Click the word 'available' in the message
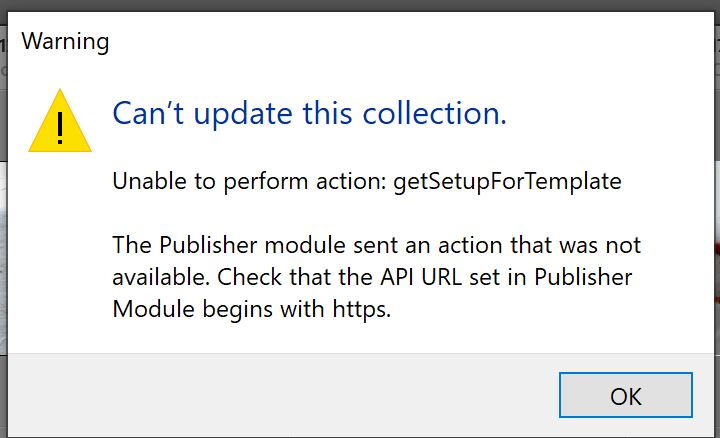The width and height of the screenshot is (720, 438). point(160,278)
